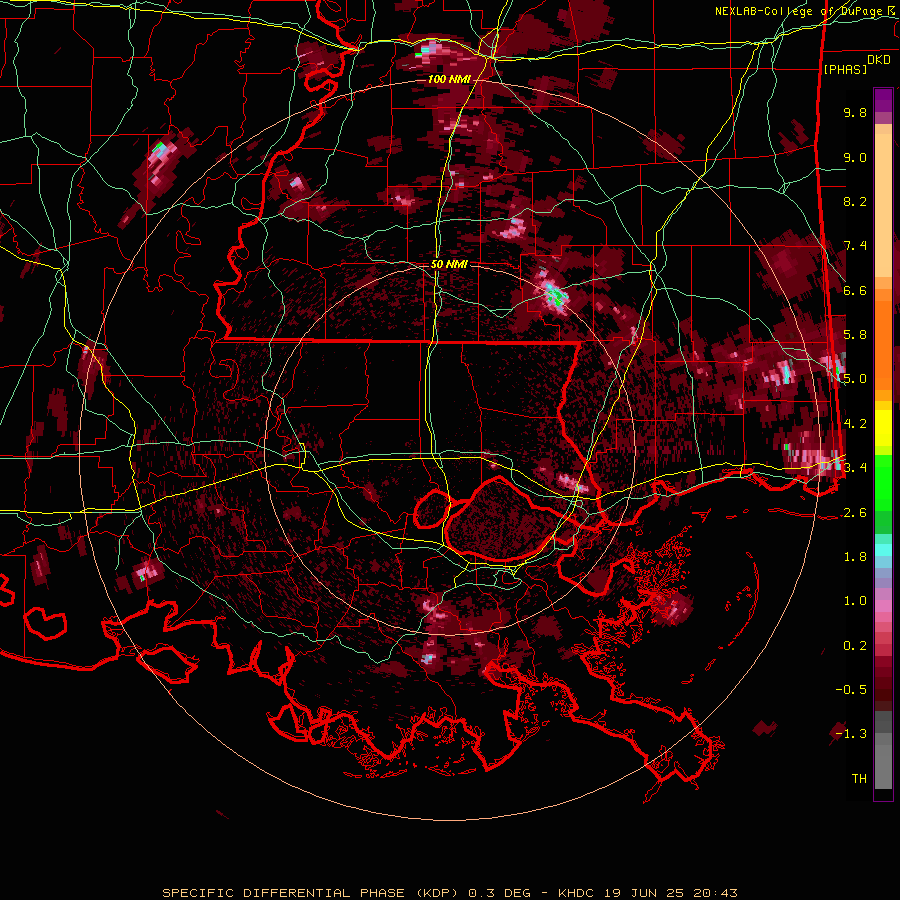Pick the orange segment of the color bar
The width and height of the screenshot is (900, 900).
[x=883, y=344]
